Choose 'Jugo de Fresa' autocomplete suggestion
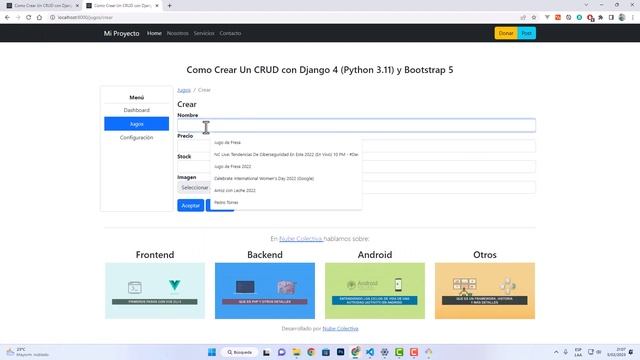The width and height of the screenshot is (640, 360). (x=286, y=142)
